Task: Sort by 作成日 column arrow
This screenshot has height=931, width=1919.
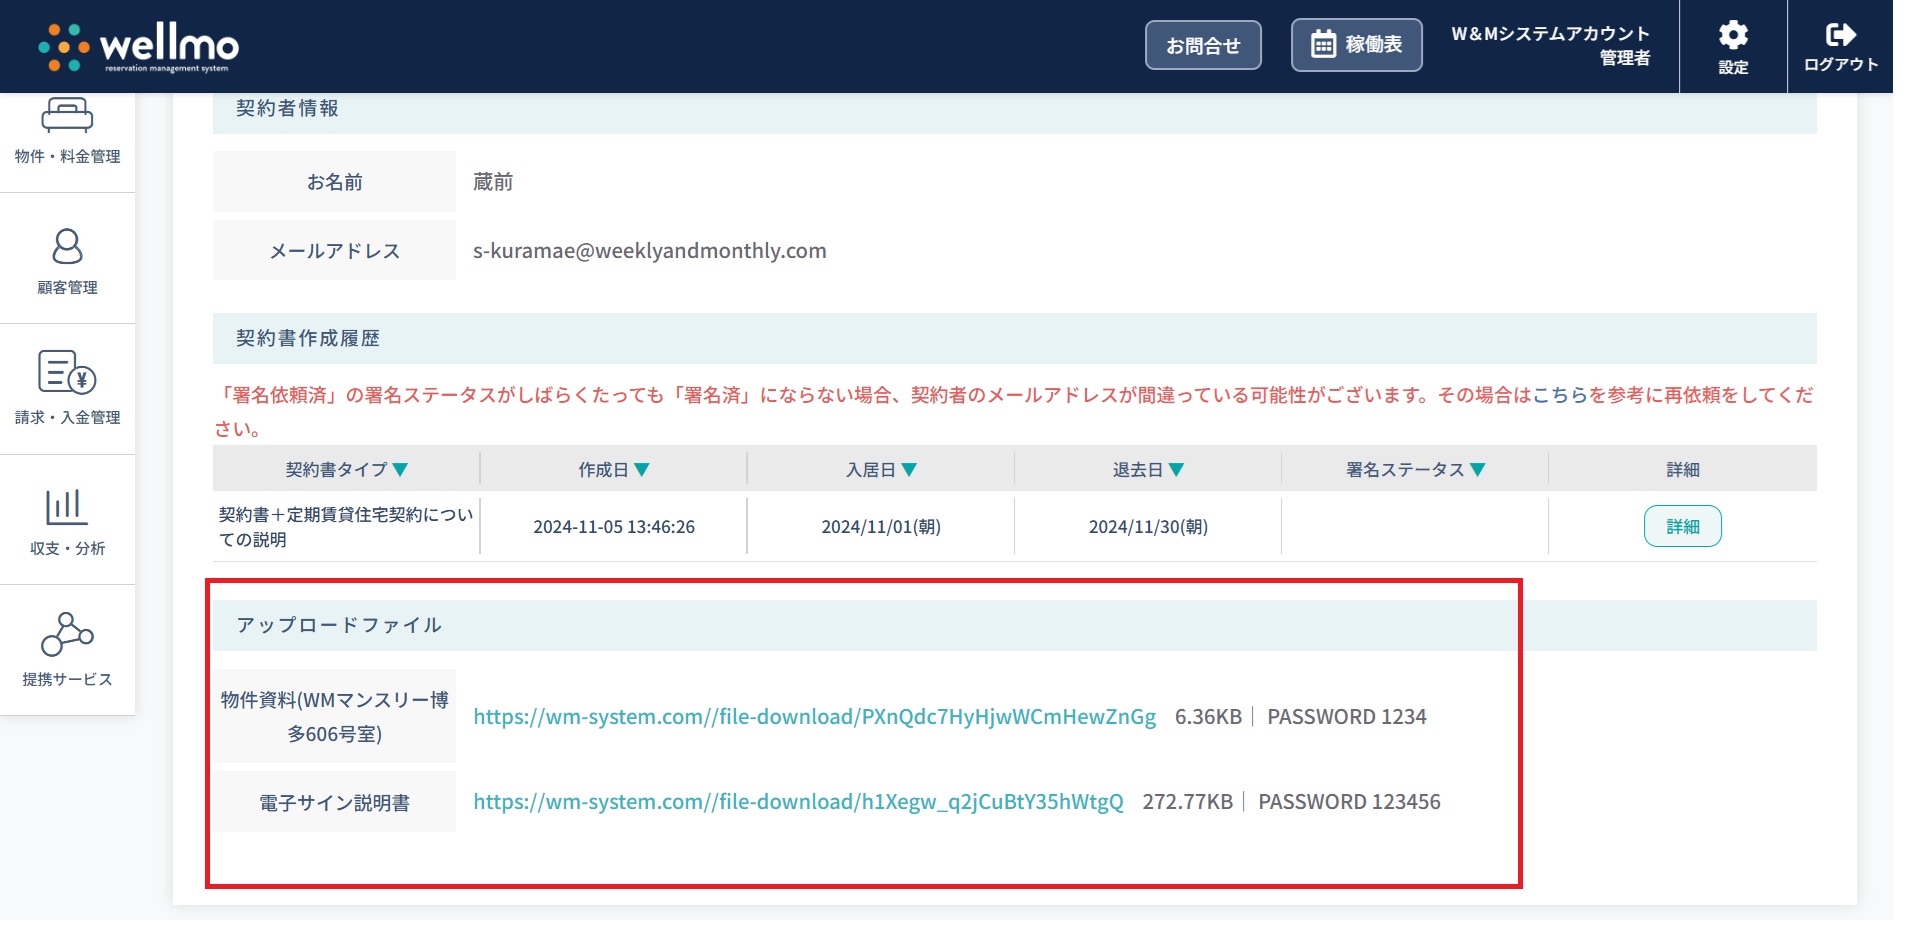Action: pyautogui.click(x=642, y=470)
